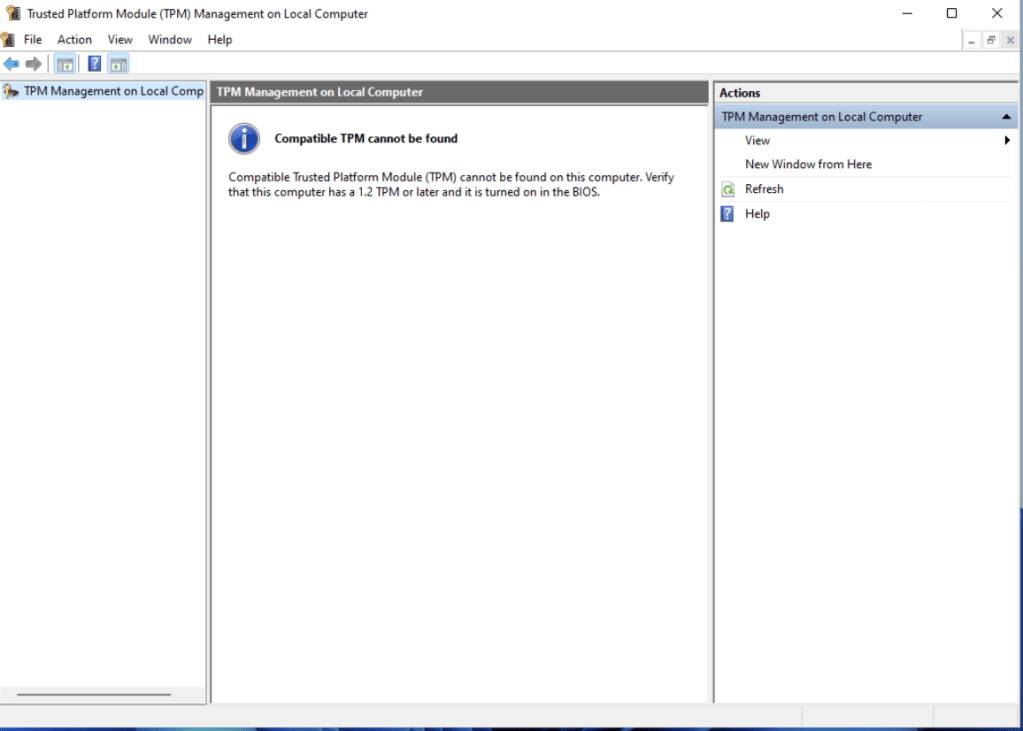Click the Help toolbar icon with question mark
1023x731 pixels.
pos(93,63)
